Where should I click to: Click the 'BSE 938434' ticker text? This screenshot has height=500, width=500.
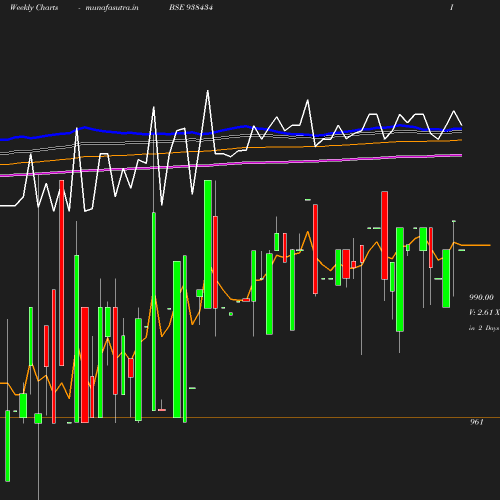coord(191,7)
